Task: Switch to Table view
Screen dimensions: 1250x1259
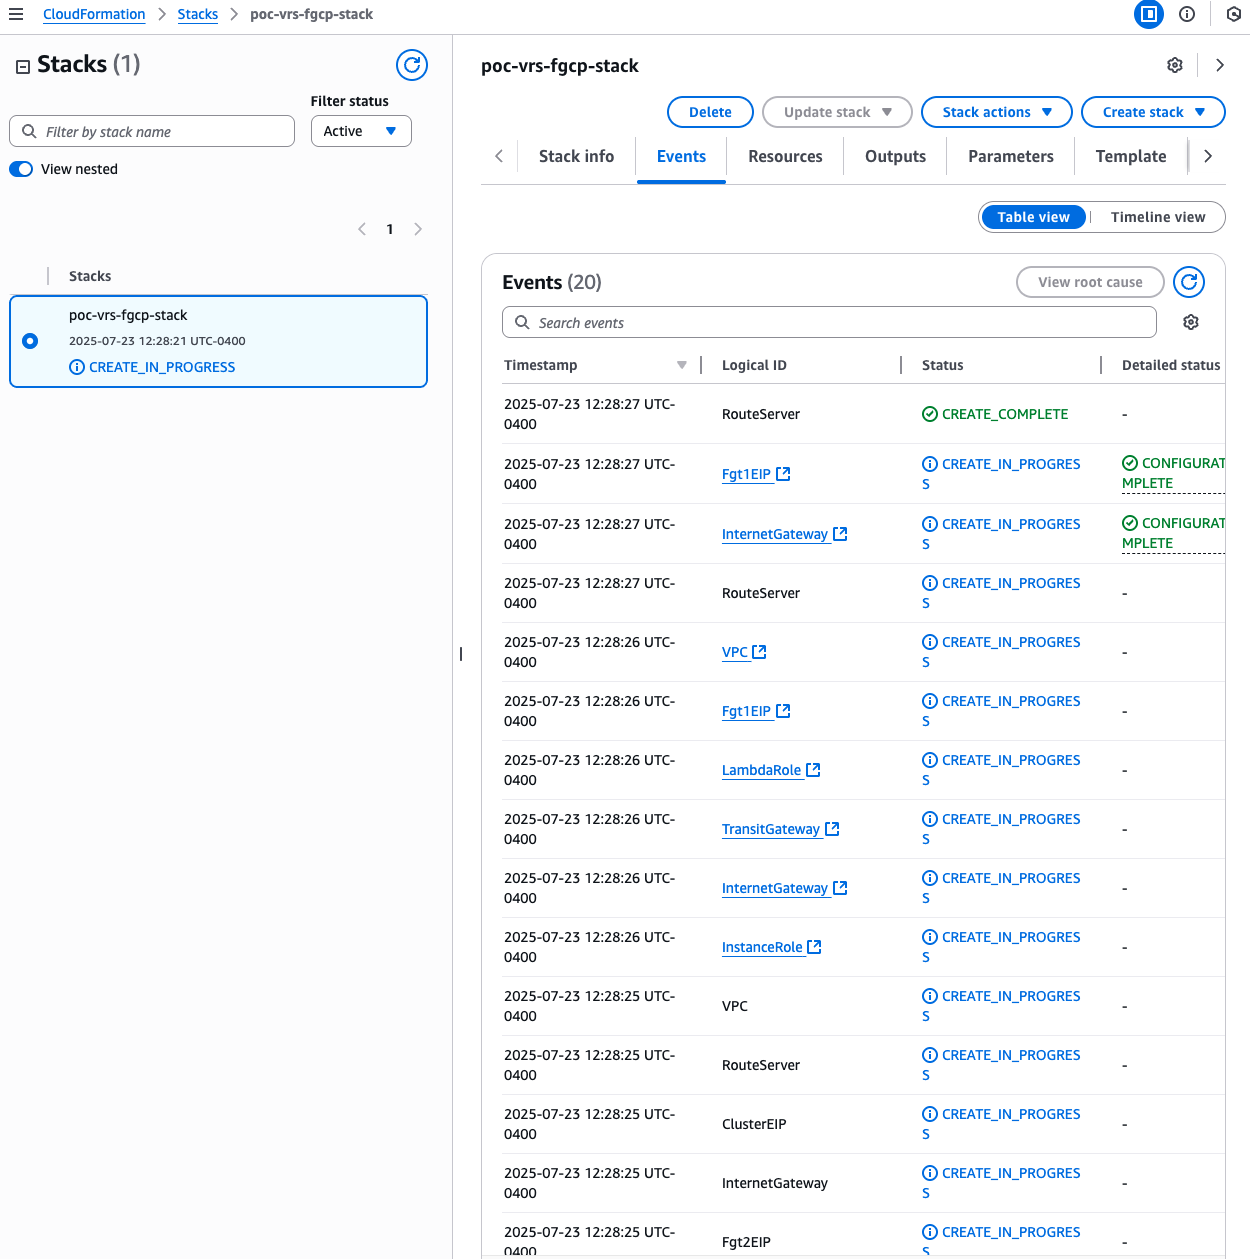Action: pos(1034,217)
